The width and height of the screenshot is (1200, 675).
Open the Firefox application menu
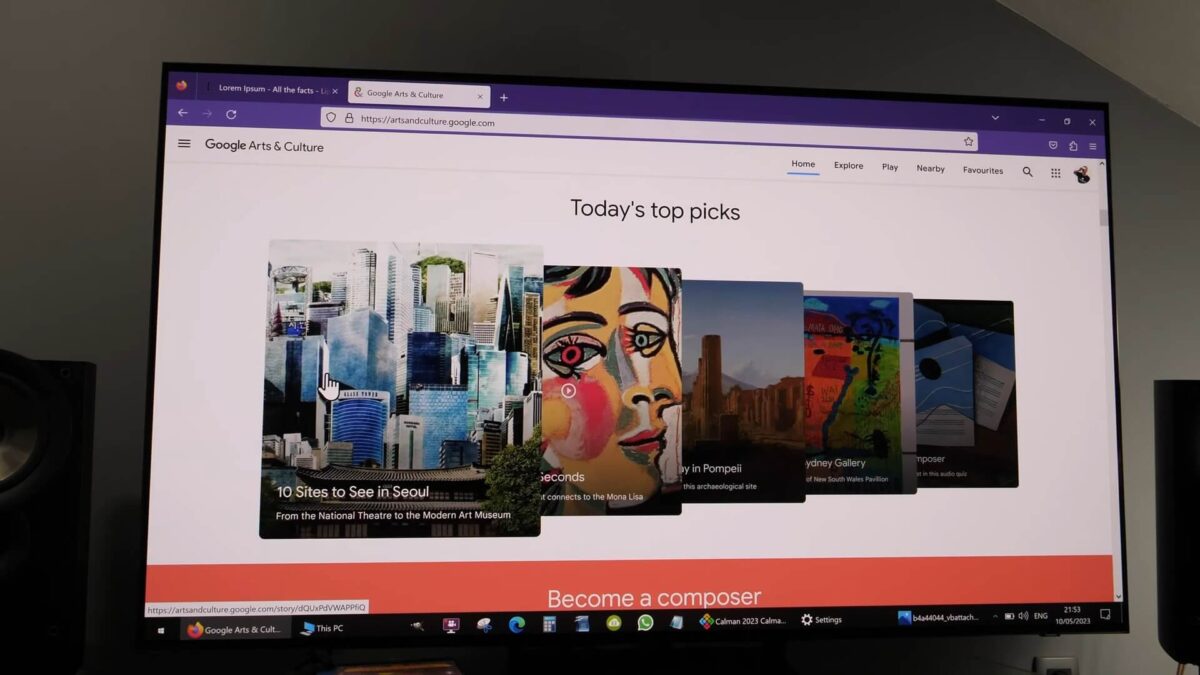point(1092,146)
